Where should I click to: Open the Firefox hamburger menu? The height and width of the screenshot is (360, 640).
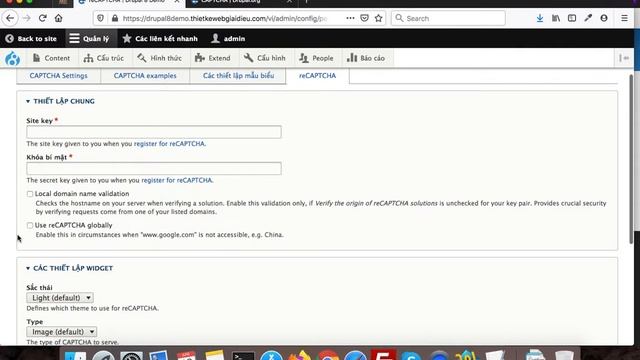pos(624,18)
